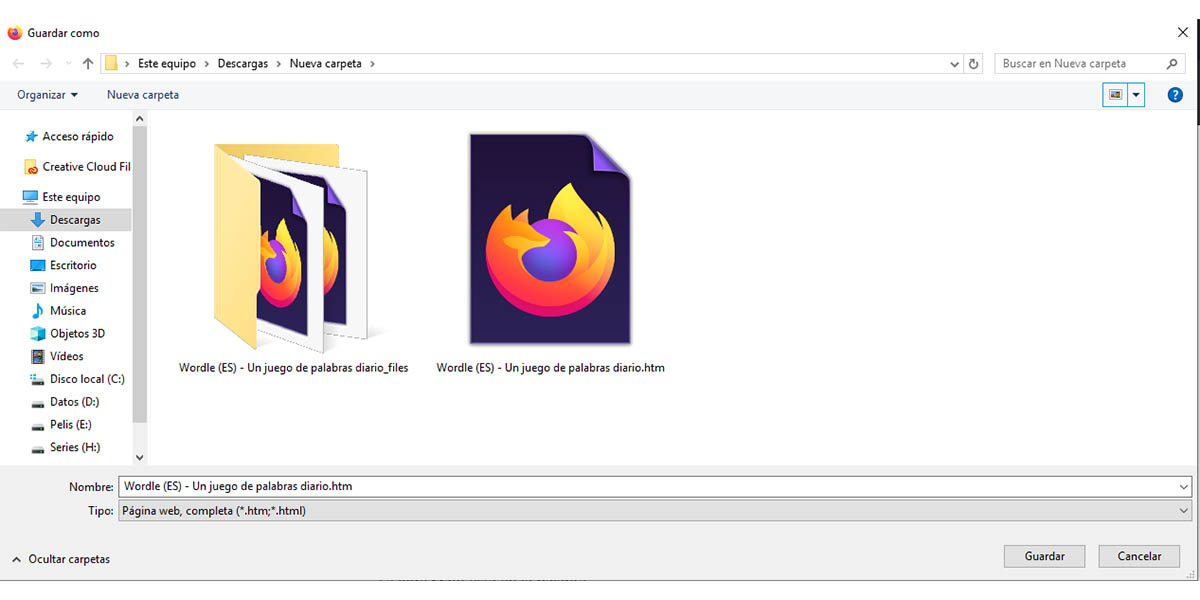Select Series (H:) drive
This screenshot has height=600, width=1200.
(x=77, y=448)
